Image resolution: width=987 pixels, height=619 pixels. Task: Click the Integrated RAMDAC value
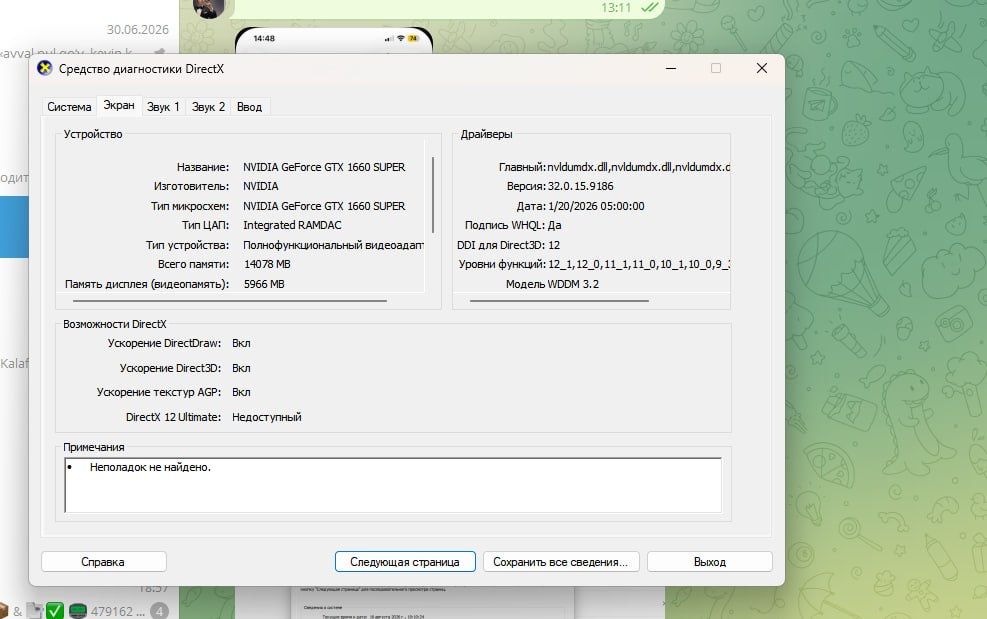[x=292, y=225]
